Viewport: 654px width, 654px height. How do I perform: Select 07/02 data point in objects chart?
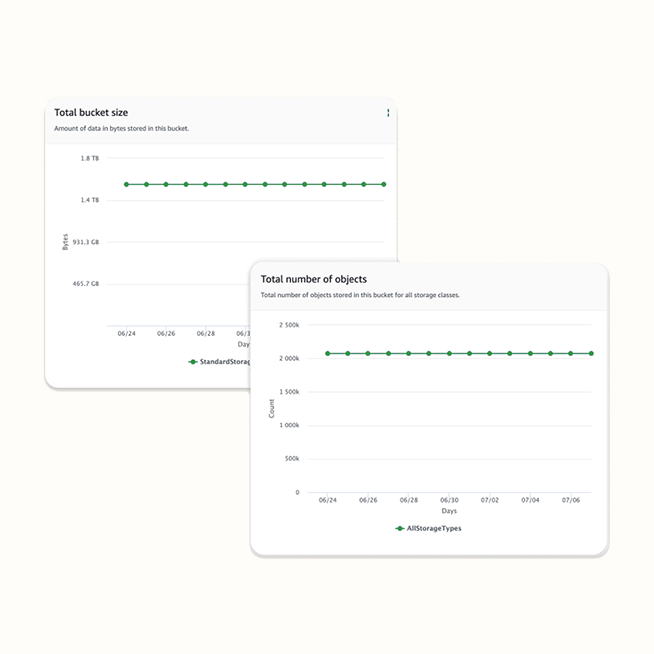coord(490,353)
